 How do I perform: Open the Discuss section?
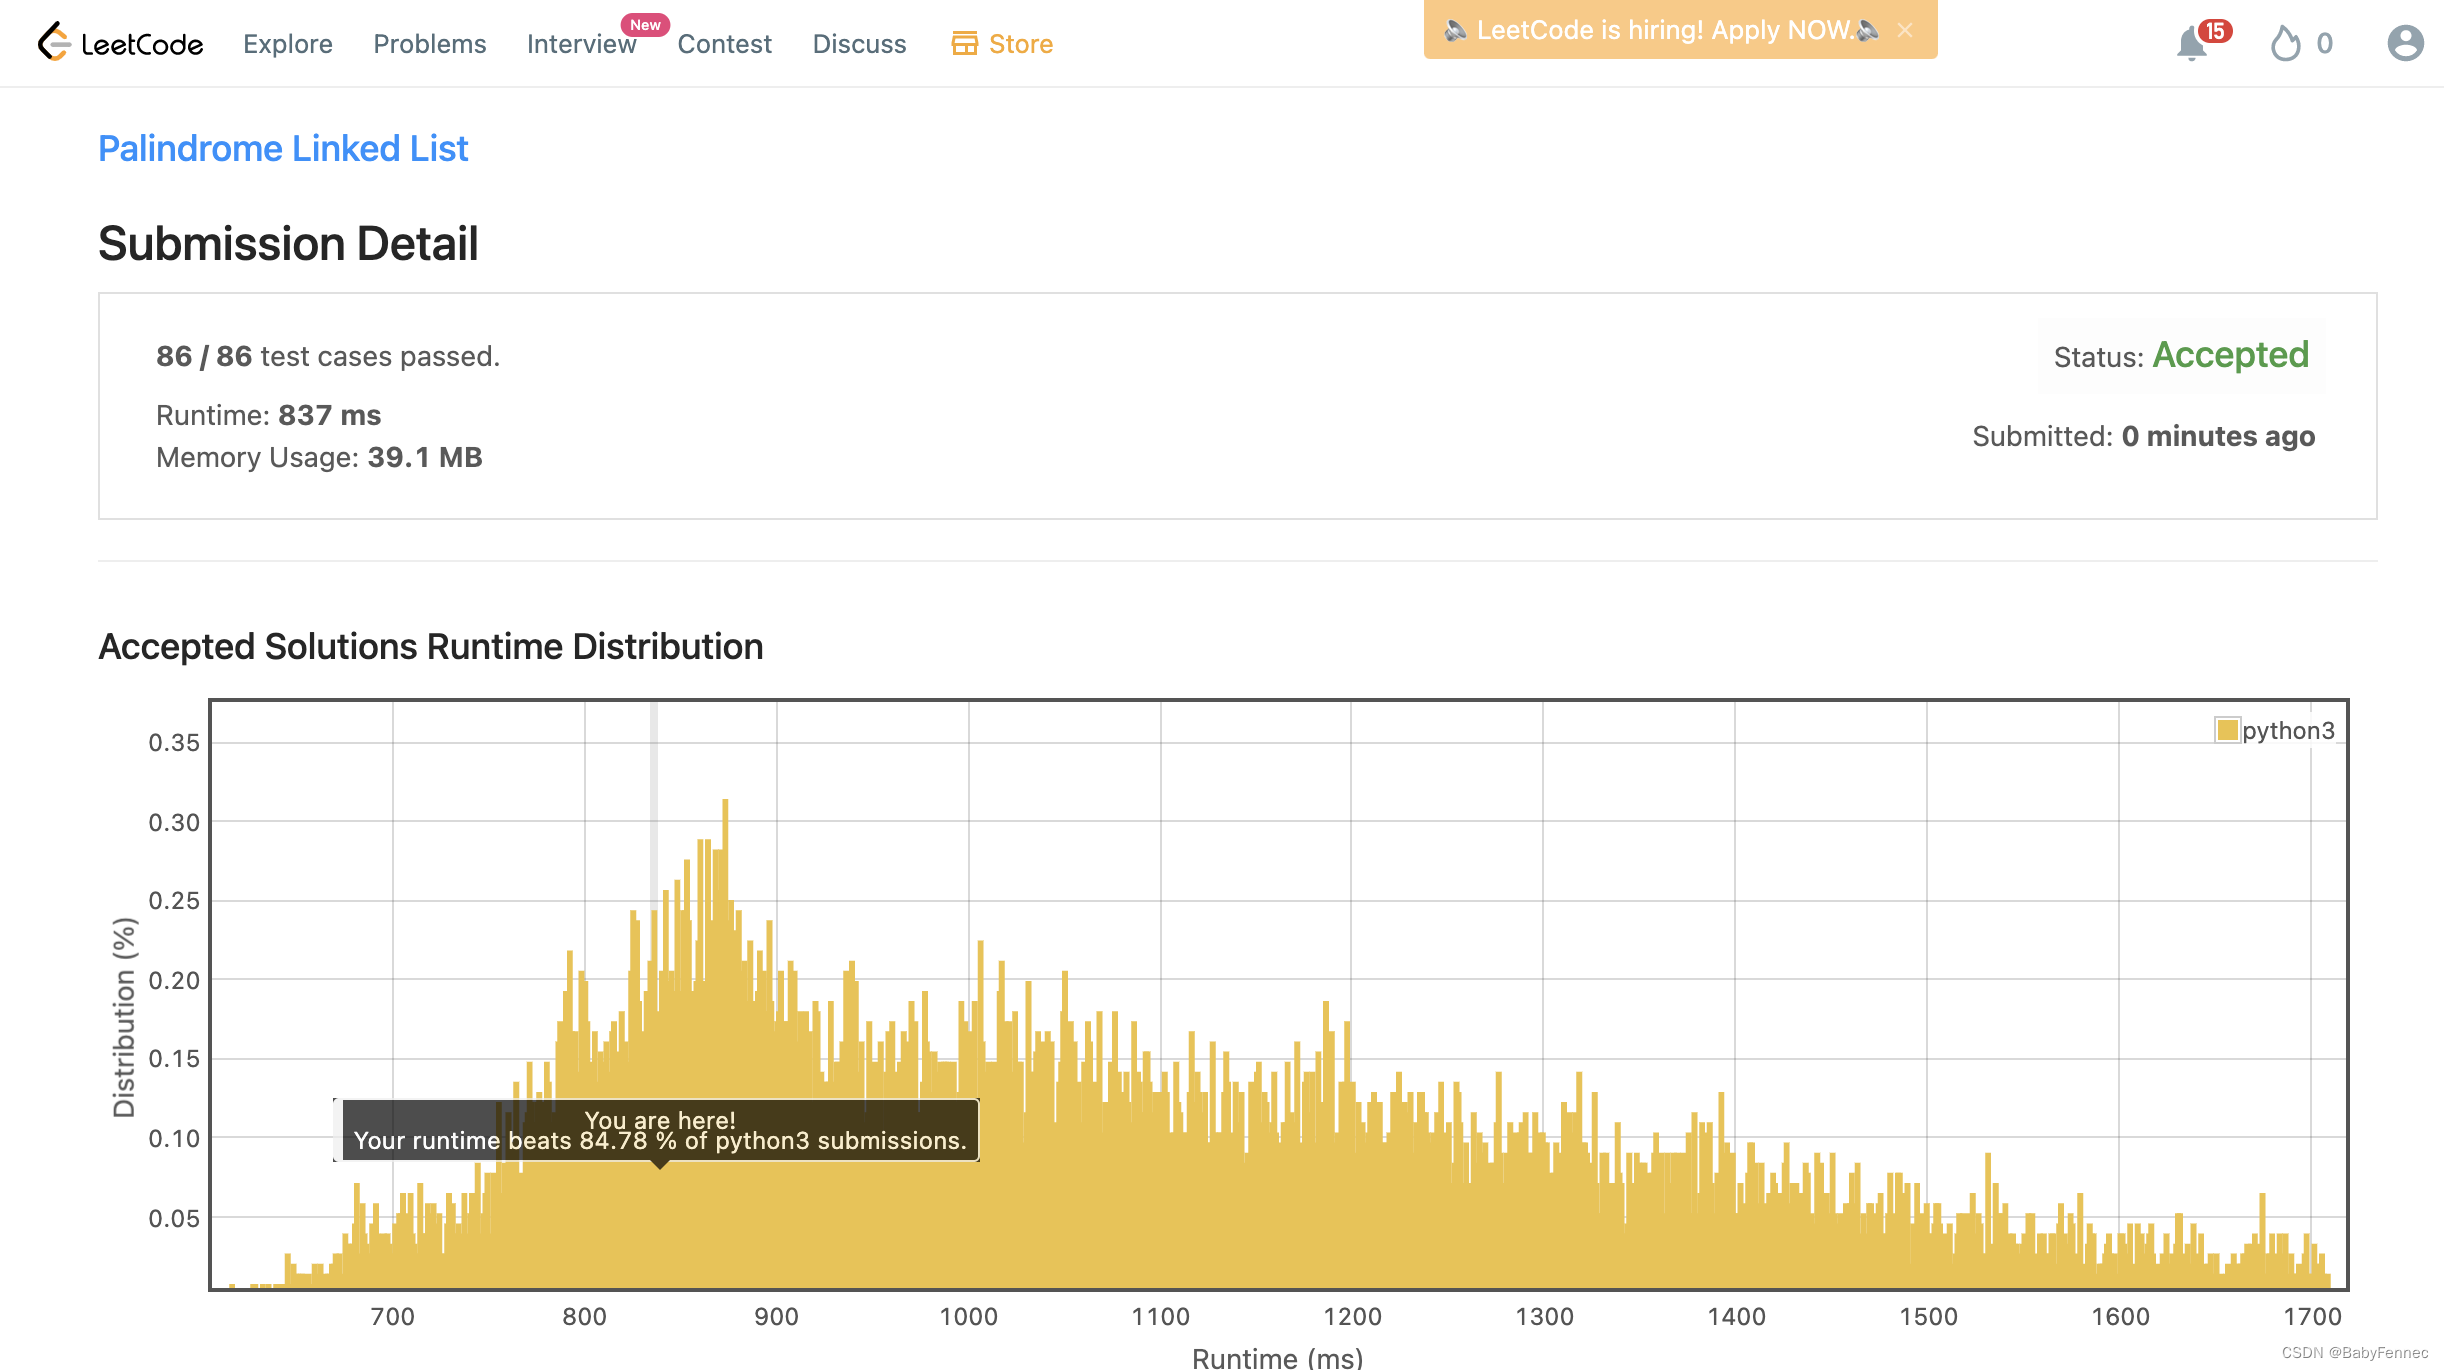(859, 44)
